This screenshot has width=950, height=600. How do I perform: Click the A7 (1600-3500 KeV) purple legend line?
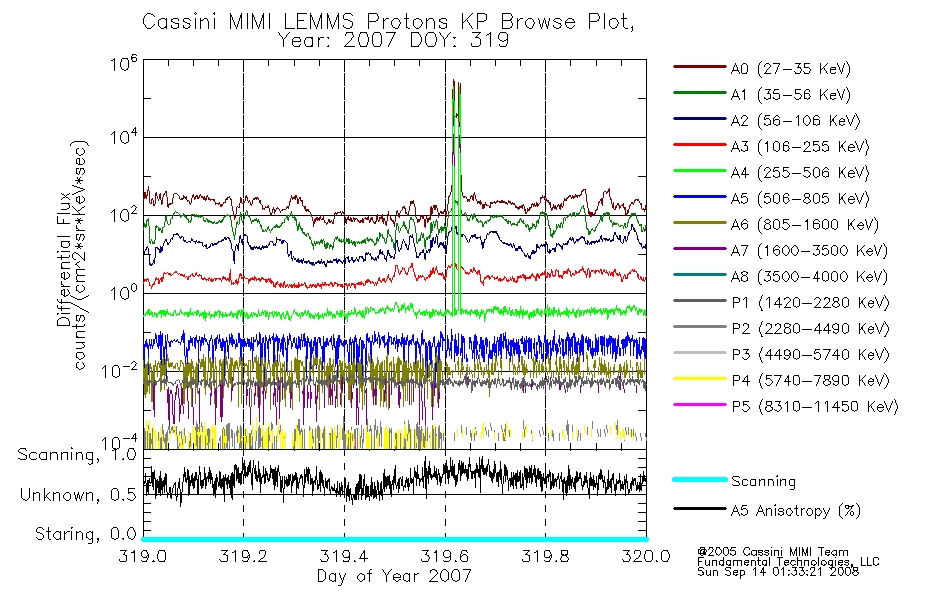(699, 248)
